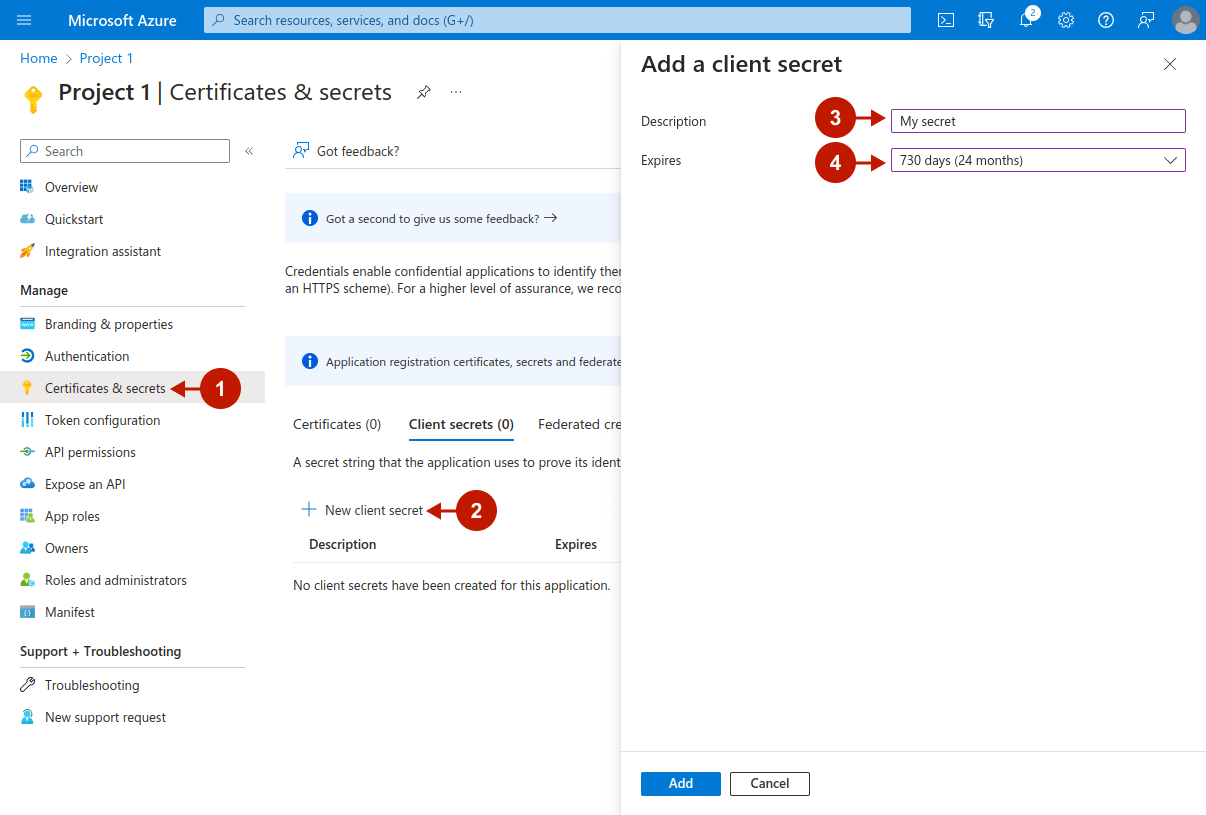Click the user account avatar
1206x815 pixels.
click(1185, 20)
